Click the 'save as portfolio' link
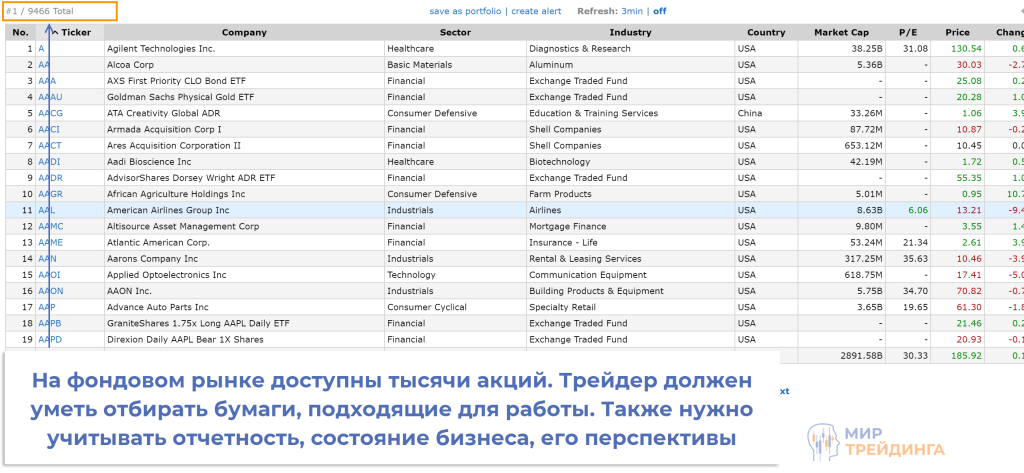Screen dimensions: 1024x473 (x=466, y=11)
